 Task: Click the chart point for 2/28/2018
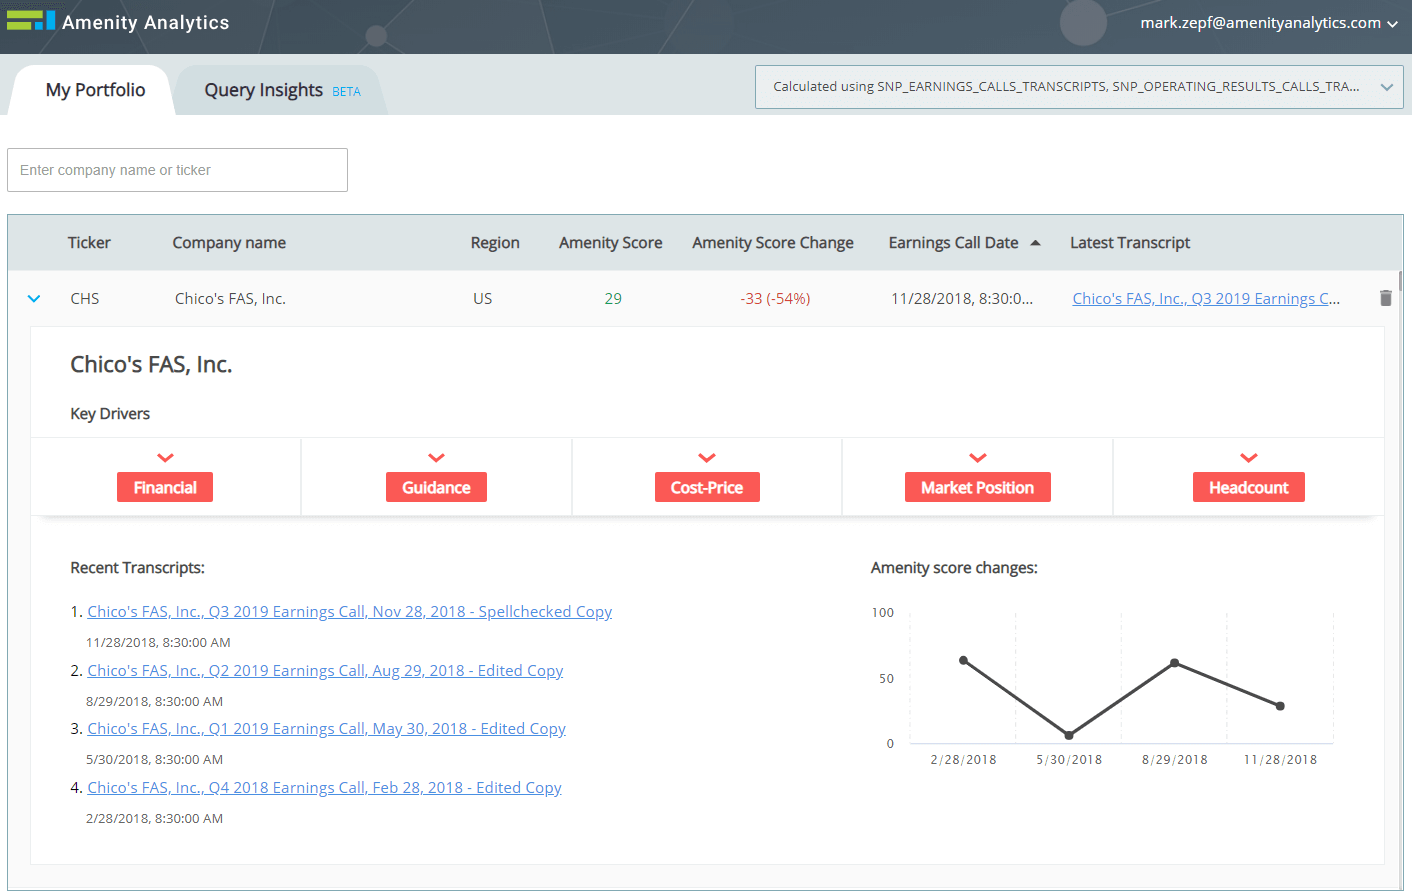coord(964,660)
